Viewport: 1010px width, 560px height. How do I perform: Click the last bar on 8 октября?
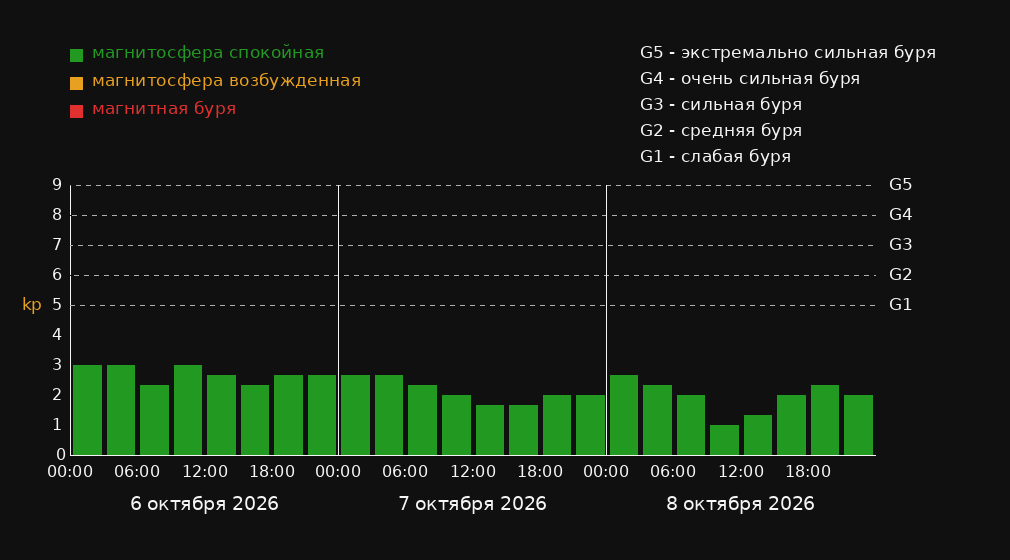[858, 425]
